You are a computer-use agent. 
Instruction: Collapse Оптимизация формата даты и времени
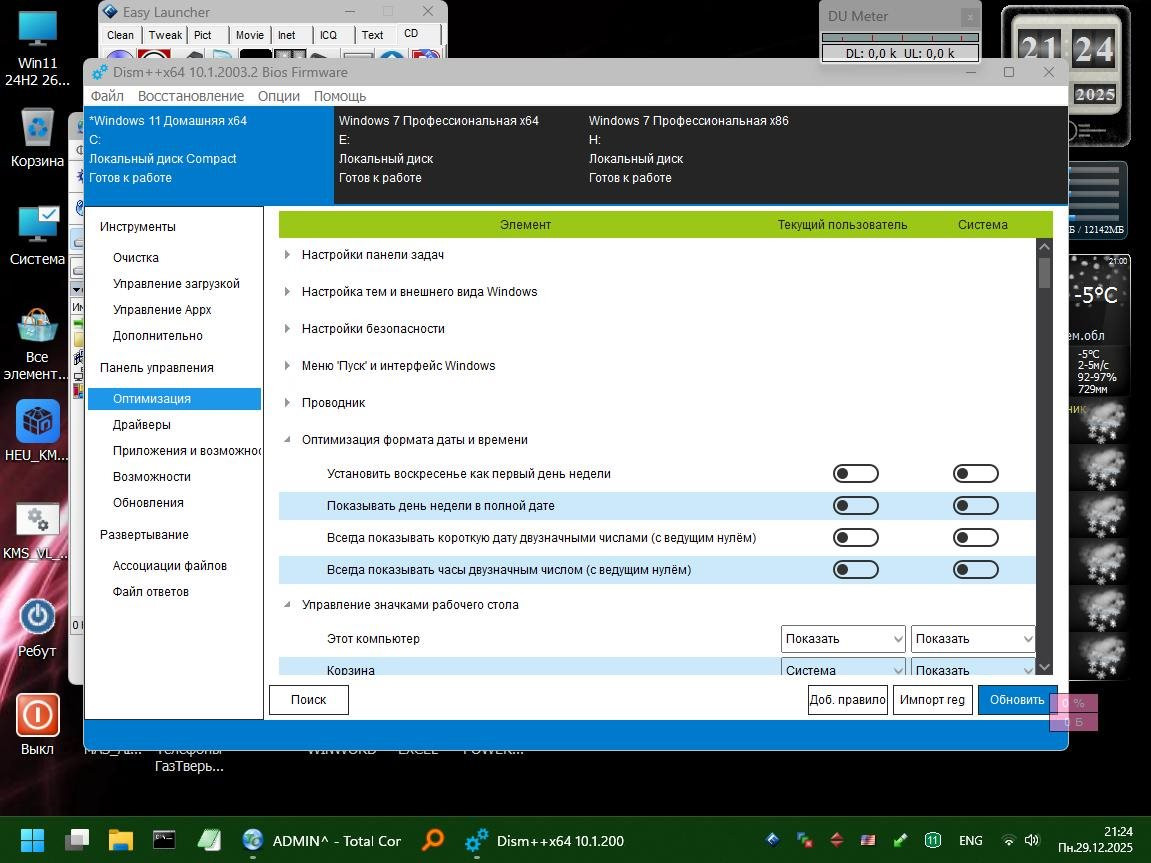coord(287,440)
